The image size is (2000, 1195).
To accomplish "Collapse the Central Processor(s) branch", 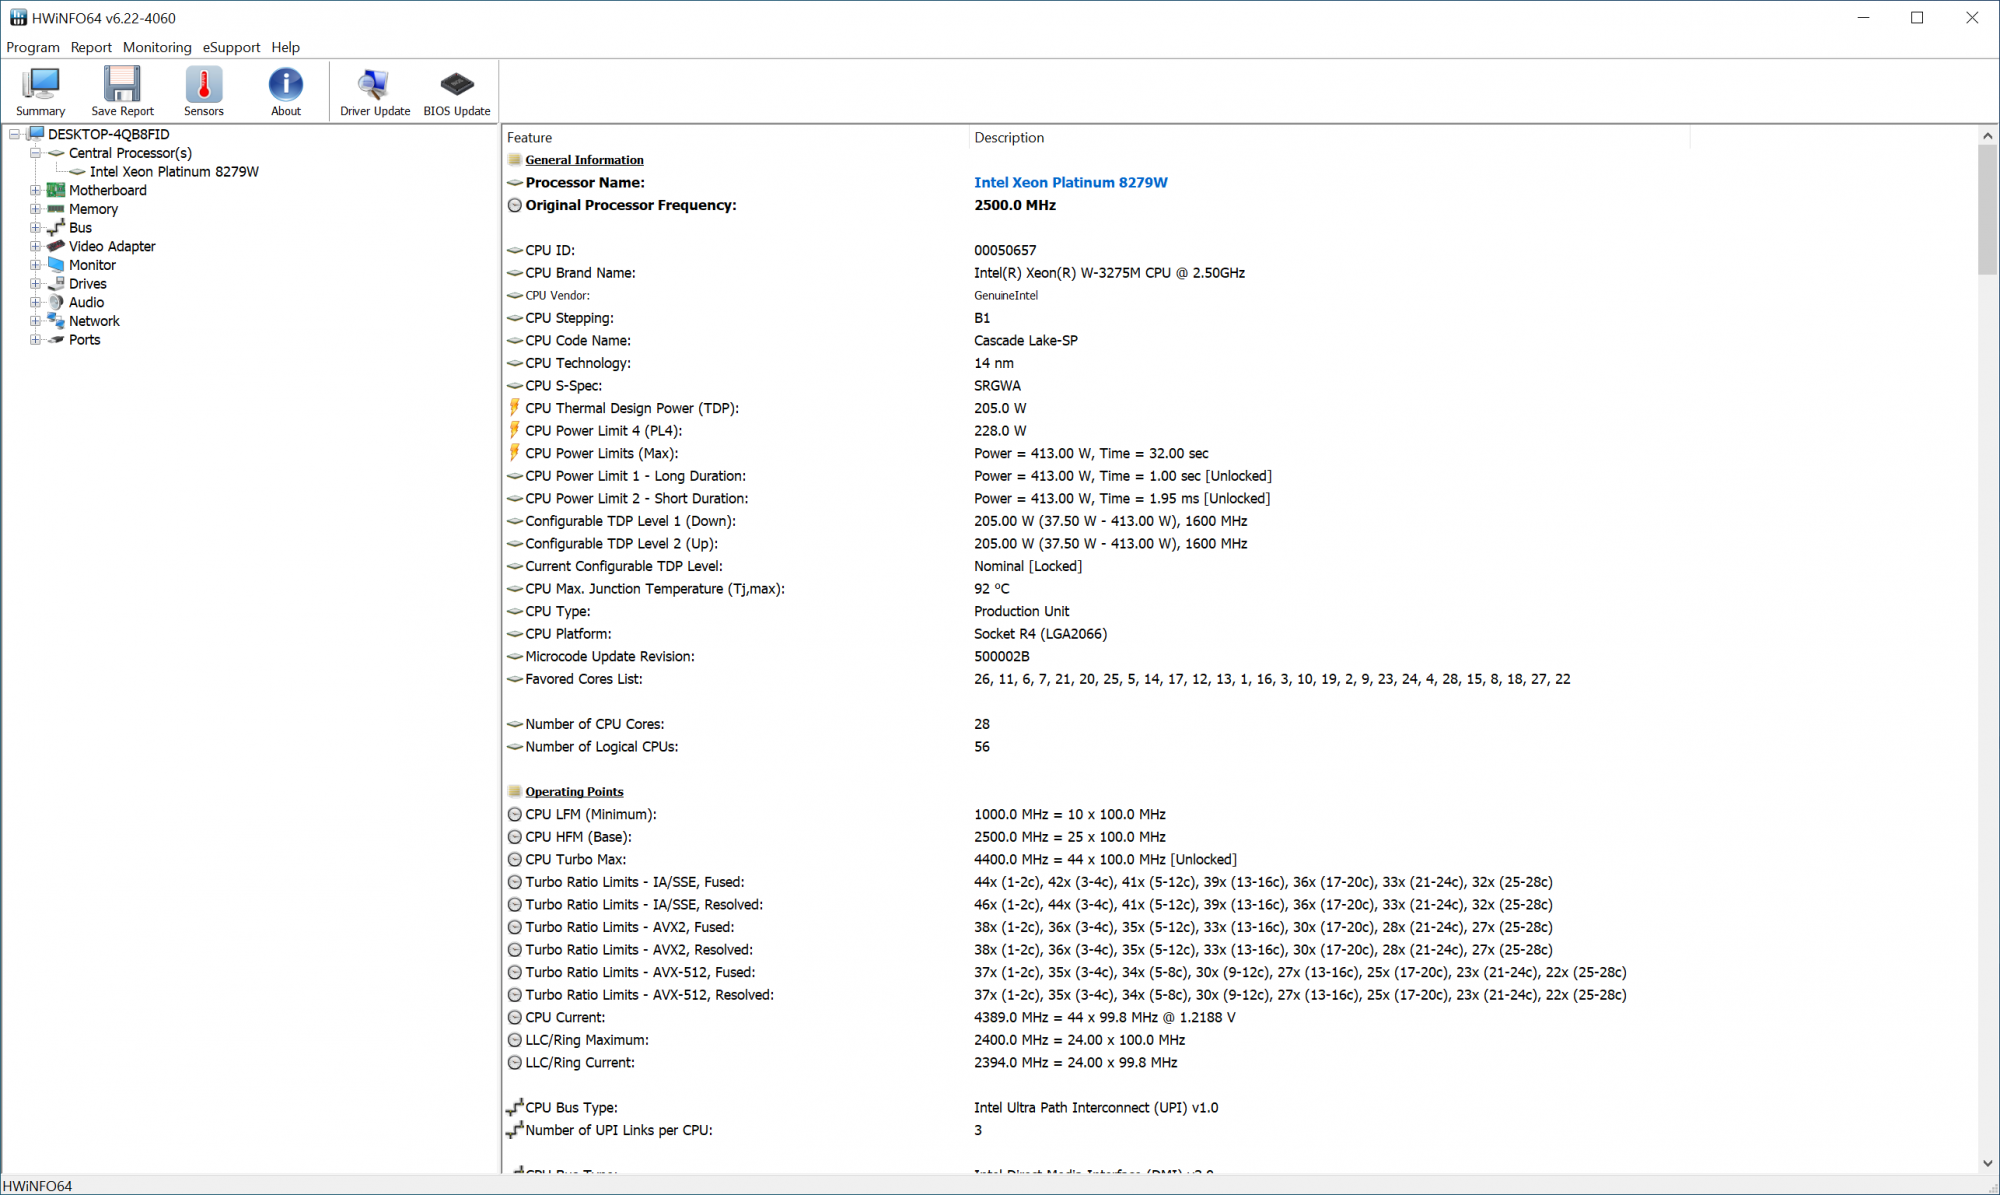I will [x=35, y=153].
